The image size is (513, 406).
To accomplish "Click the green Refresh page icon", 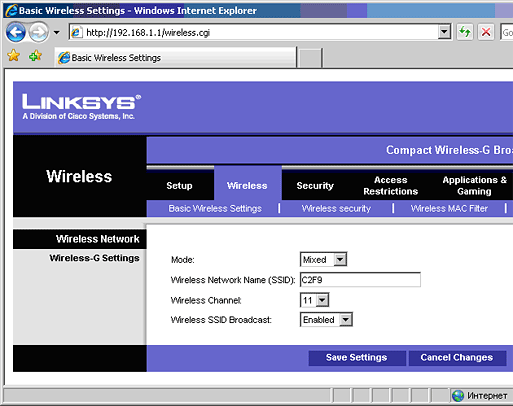I will (x=465, y=32).
